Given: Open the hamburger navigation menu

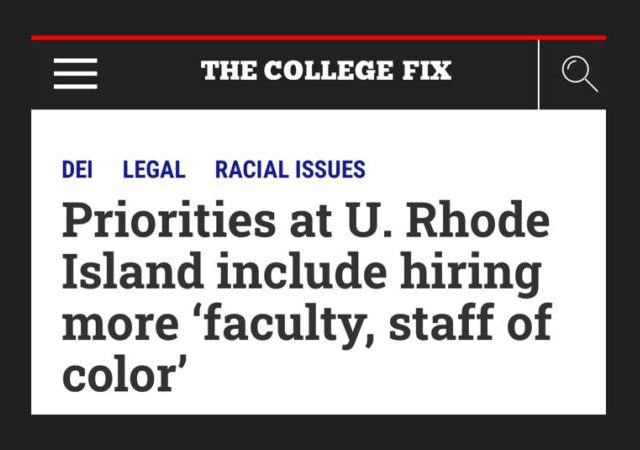Looking at the screenshot, I should pos(76,74).
